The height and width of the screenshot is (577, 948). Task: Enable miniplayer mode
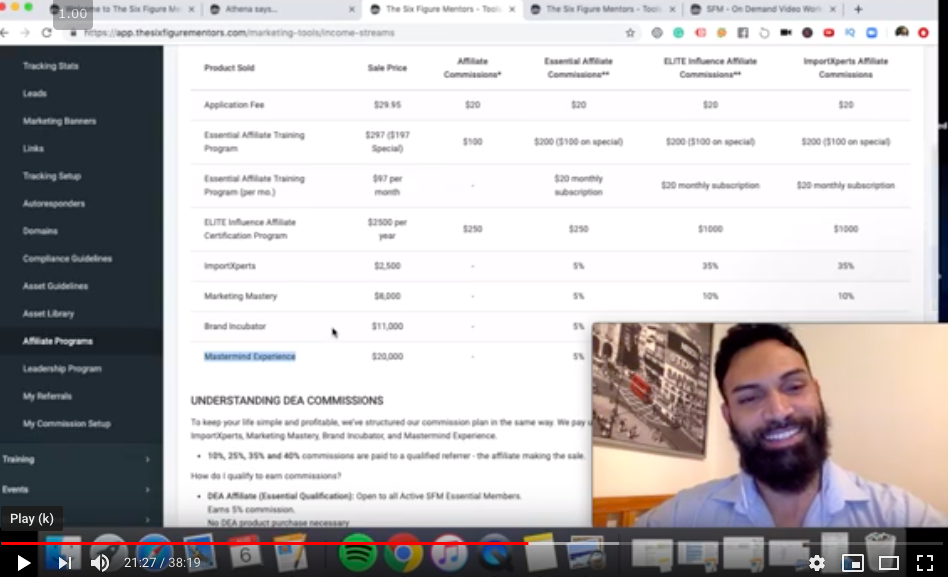852,563
